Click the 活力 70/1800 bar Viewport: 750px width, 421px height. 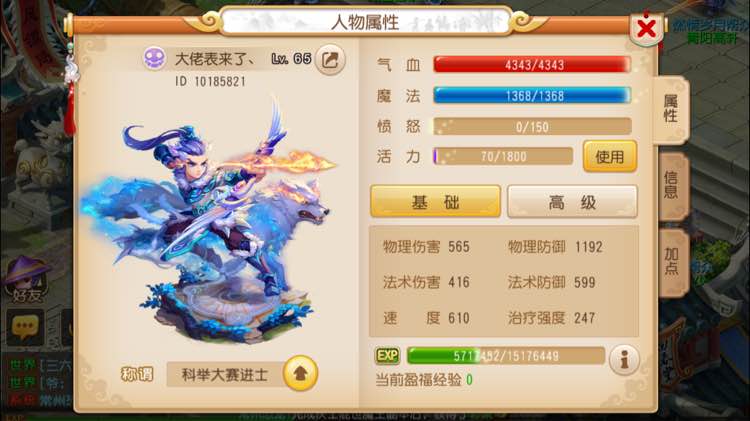[x=503, y=156]
